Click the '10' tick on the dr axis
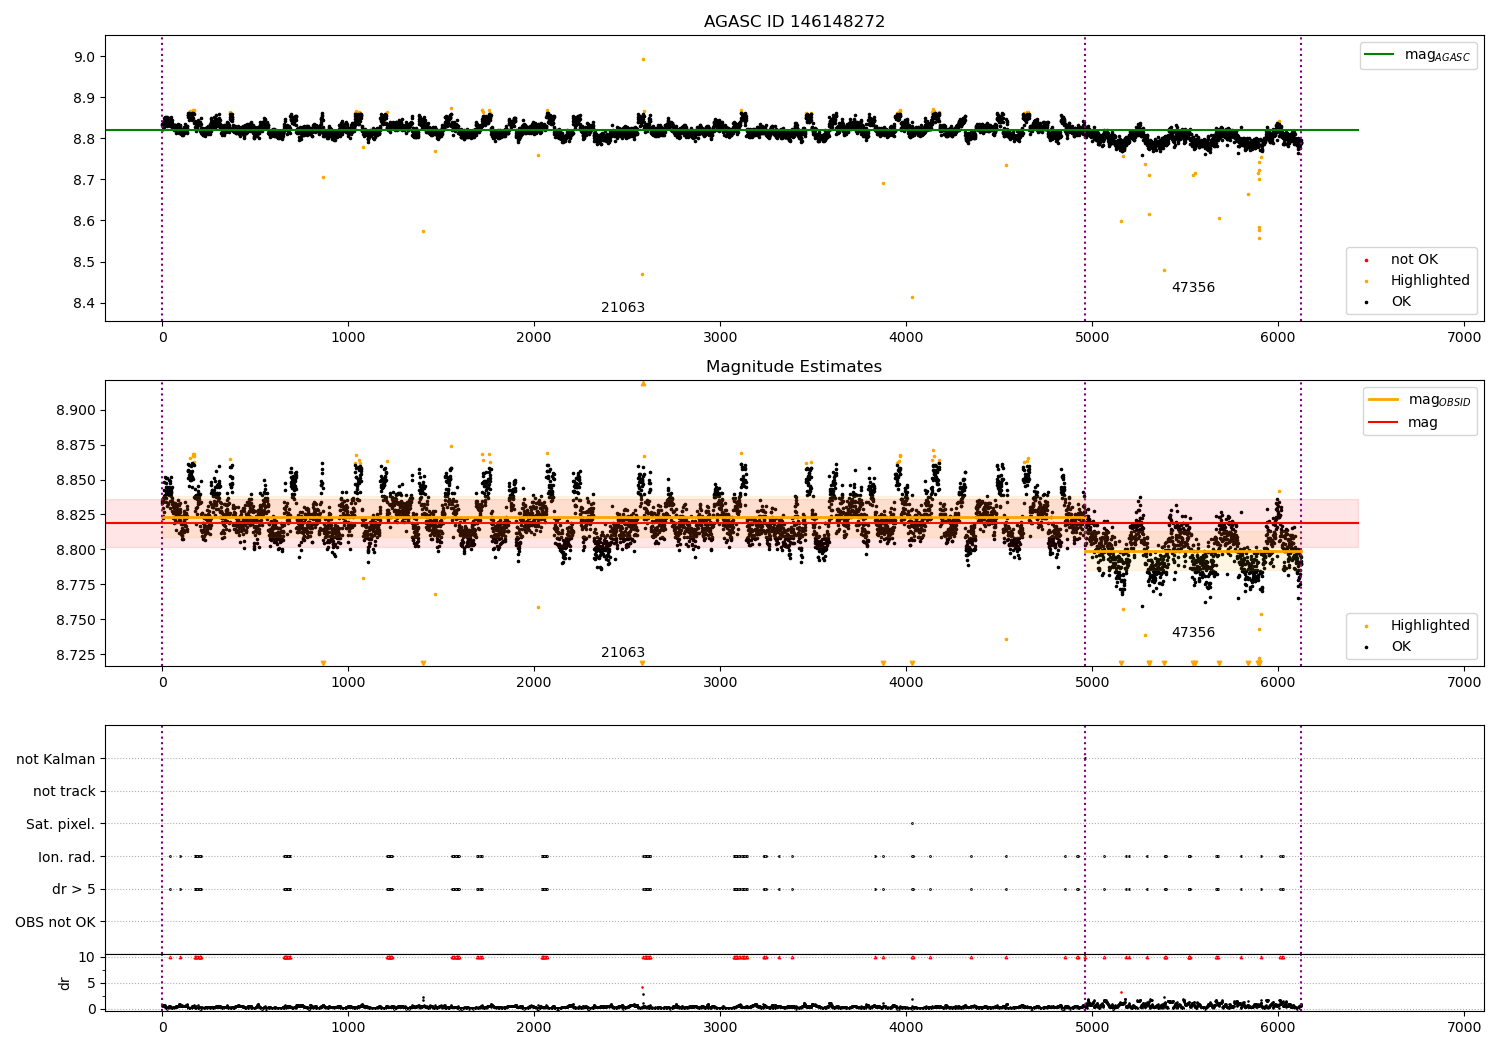 pyautogui.click(x=87, y=957)
